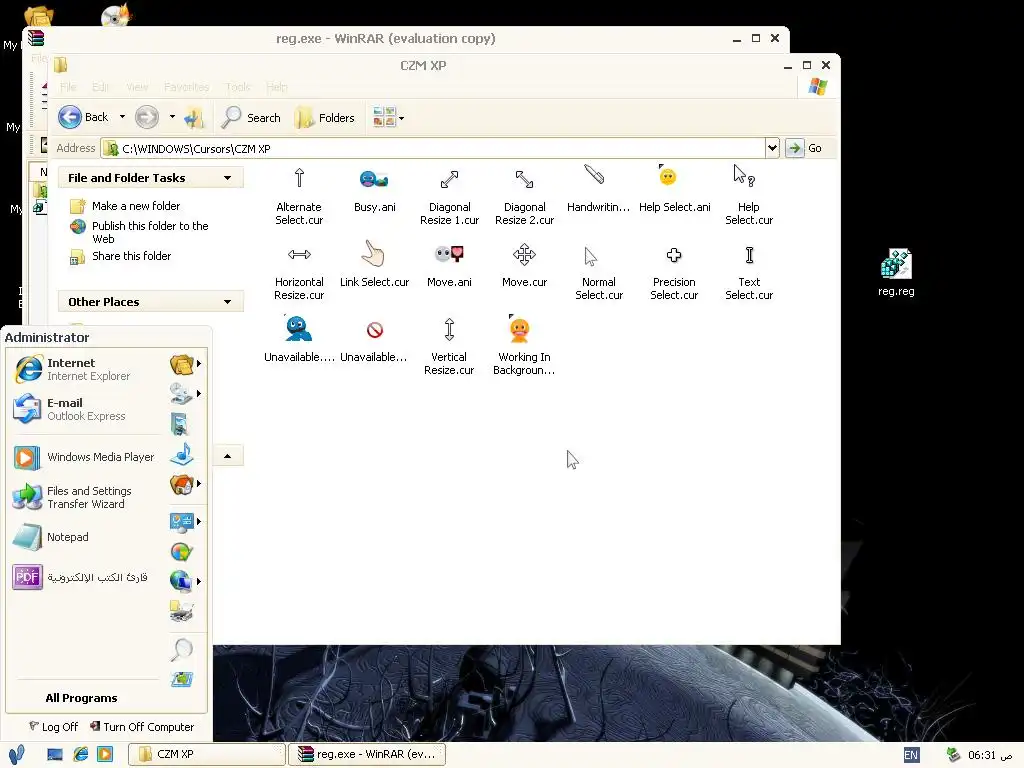Click the Go button
Screen dimensions: 1024x768
point(804,148)
